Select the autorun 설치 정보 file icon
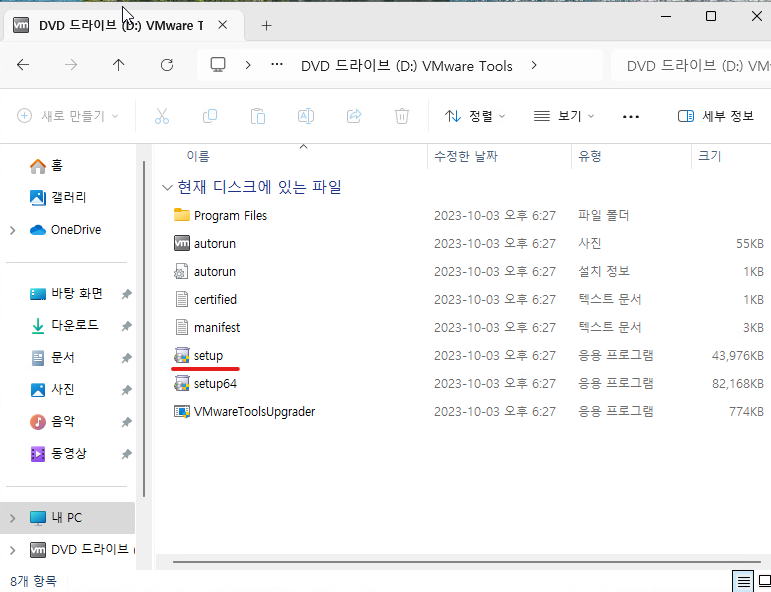The width and height of the screenshot is (771, 592). [181, 271]
